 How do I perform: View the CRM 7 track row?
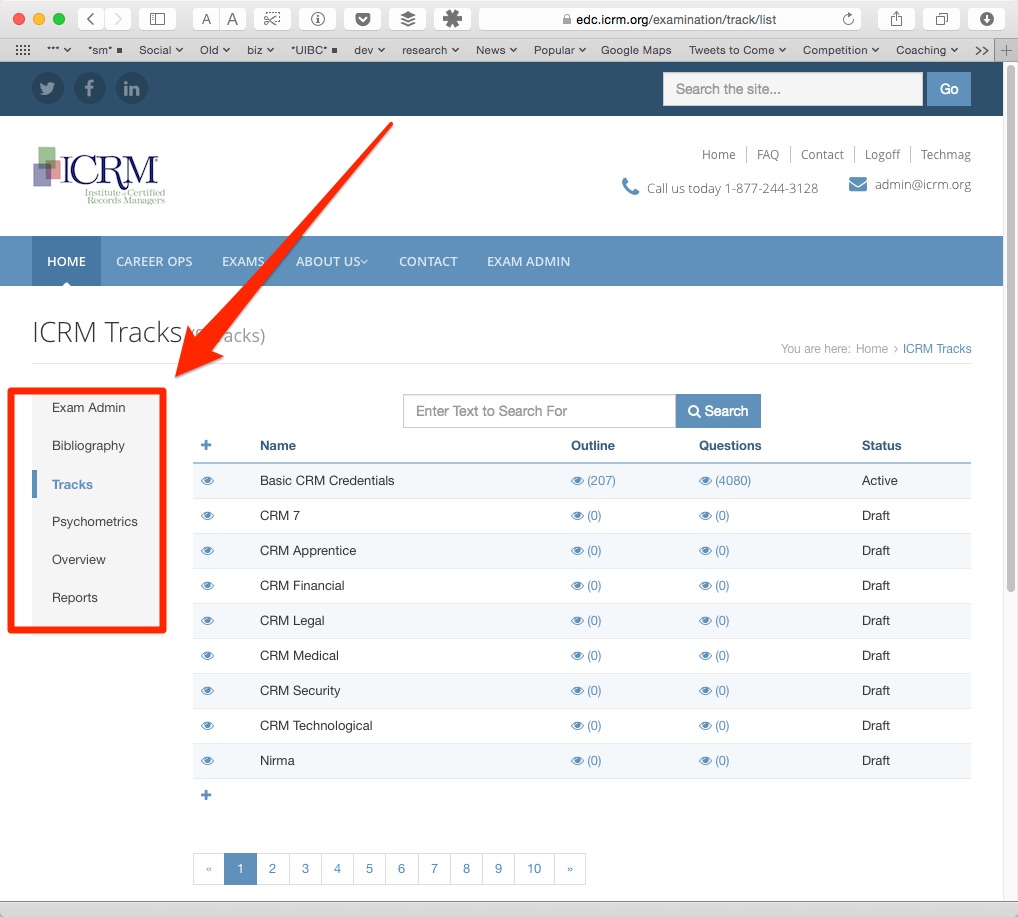(x=207, y=516)
